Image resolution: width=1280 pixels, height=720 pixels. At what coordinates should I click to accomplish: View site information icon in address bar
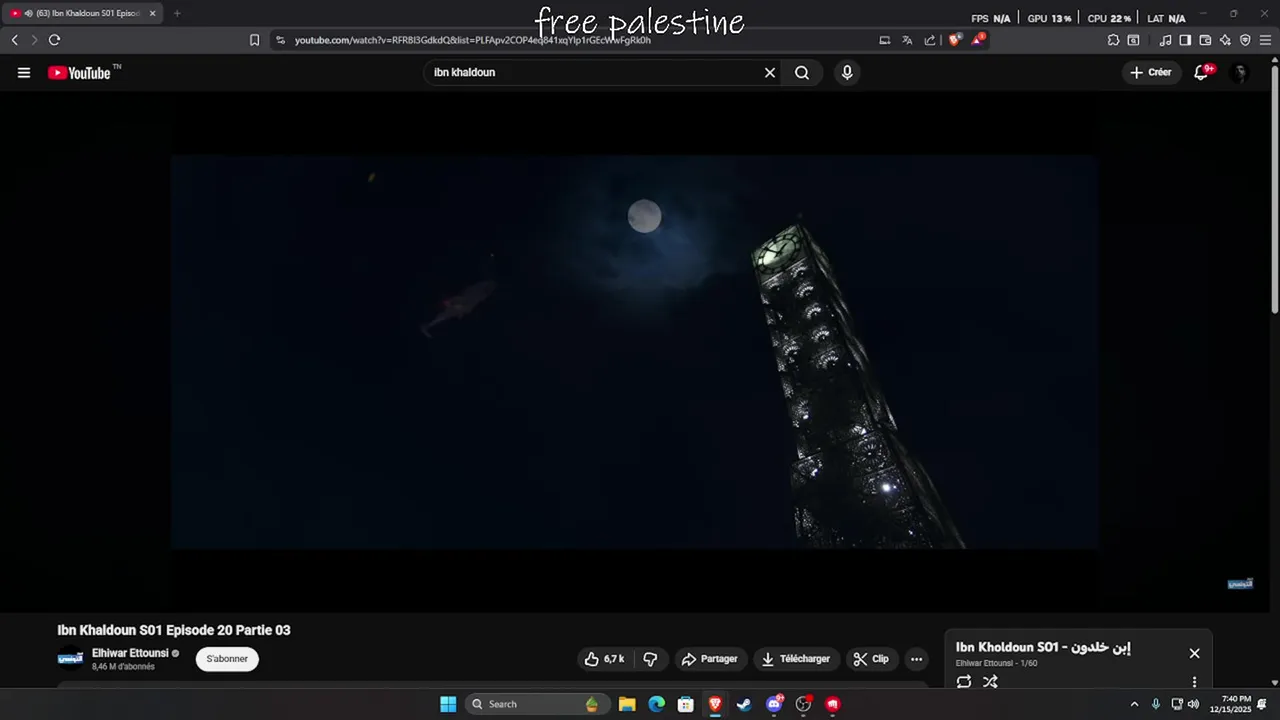[280, 40]
